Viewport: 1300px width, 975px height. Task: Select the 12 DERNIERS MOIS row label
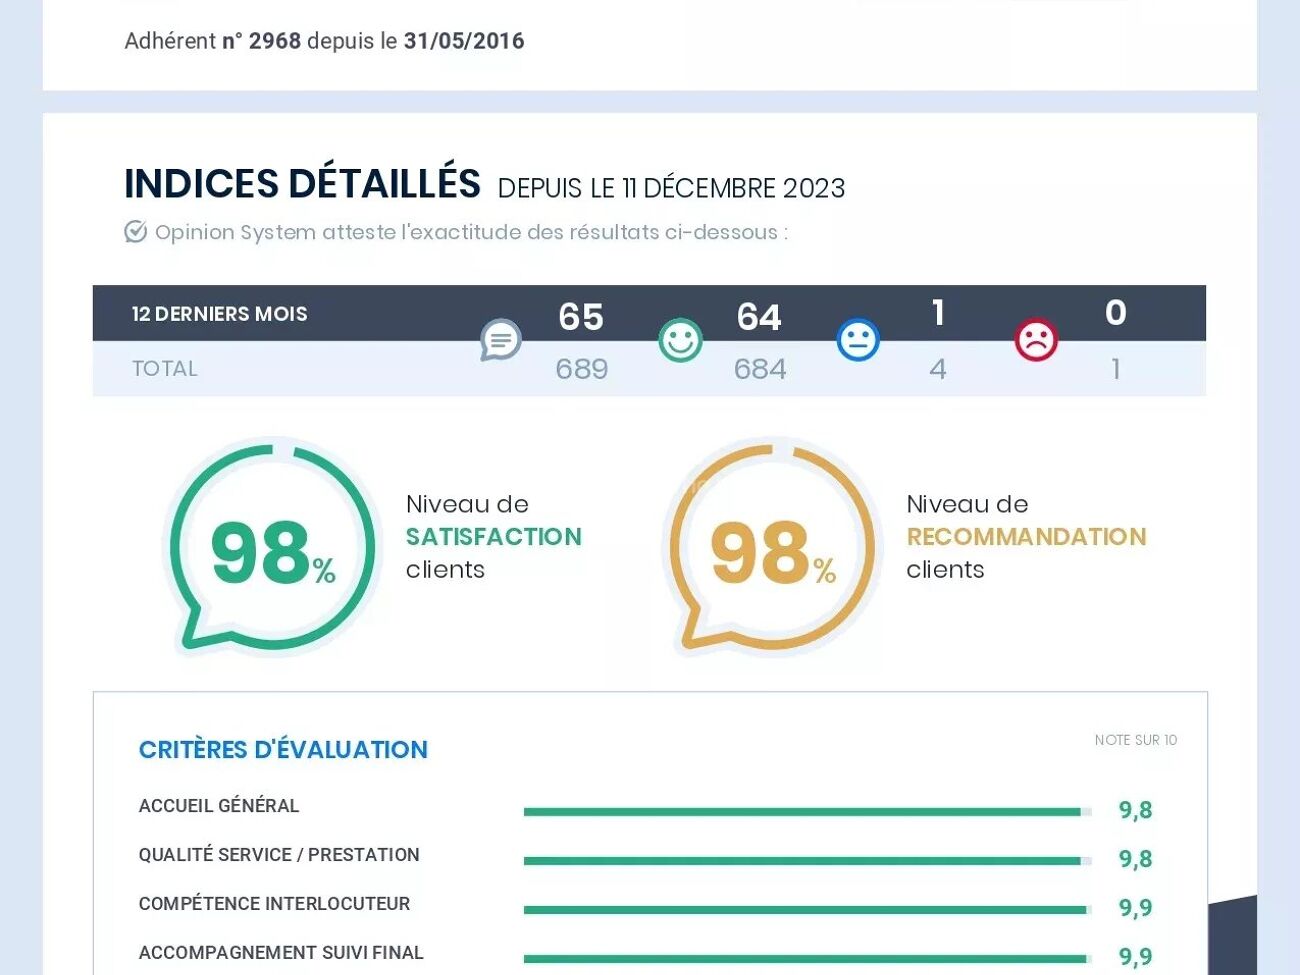219,314
